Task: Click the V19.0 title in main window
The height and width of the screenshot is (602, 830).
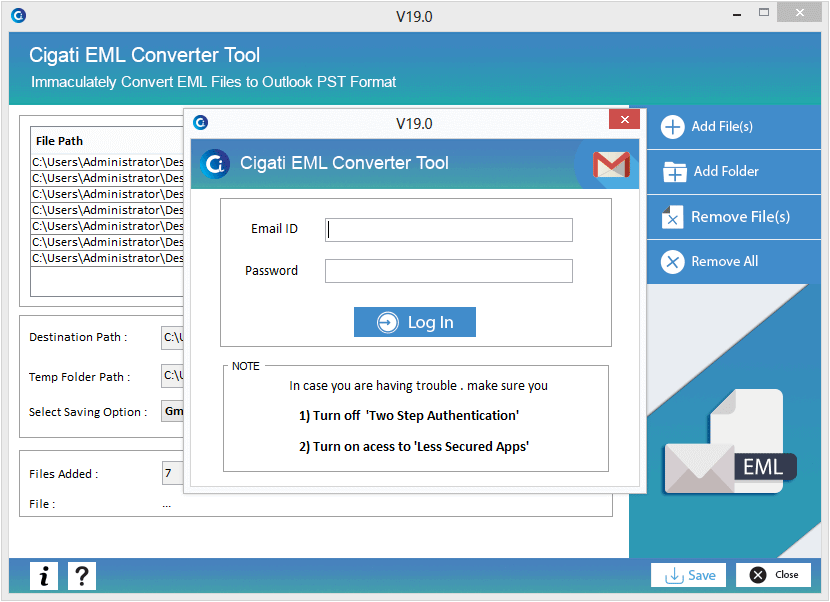Action: point(414,16)
